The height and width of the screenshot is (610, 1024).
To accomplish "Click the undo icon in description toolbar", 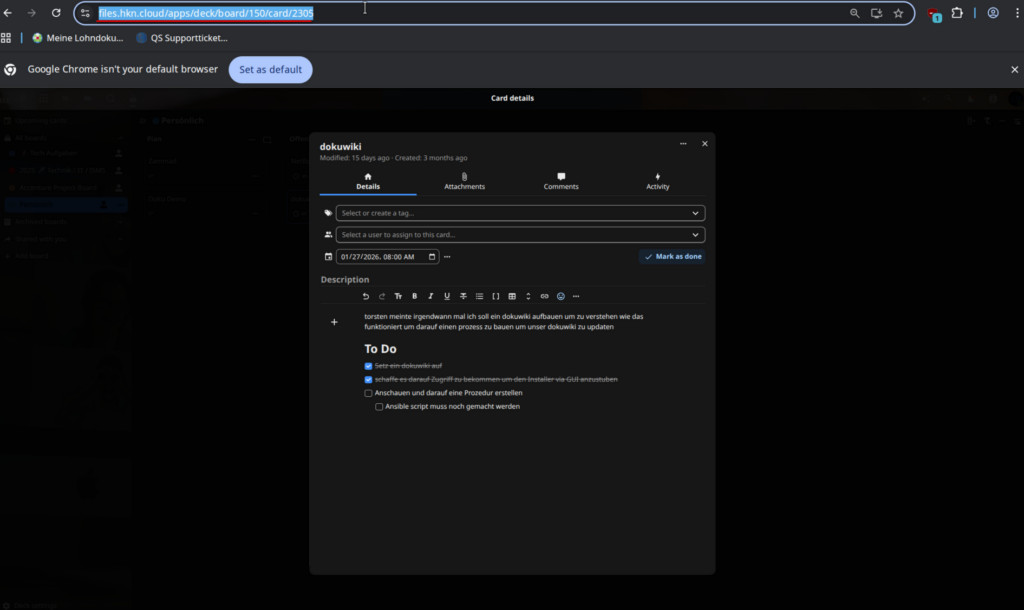I will 366,296.
